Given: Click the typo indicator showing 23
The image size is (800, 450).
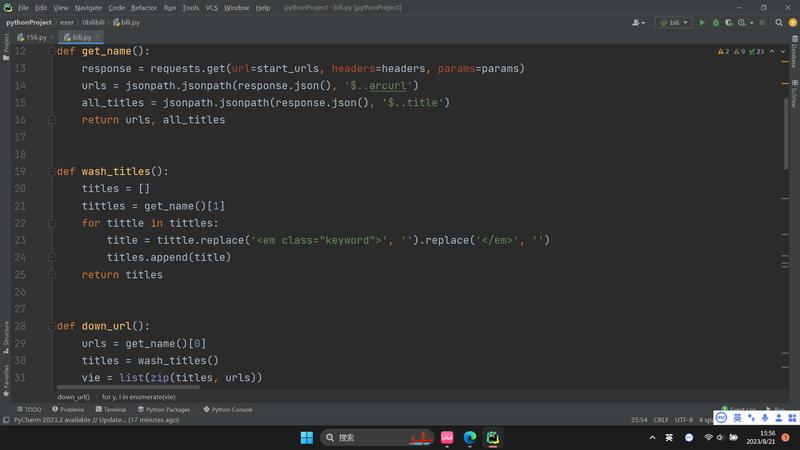Looking at the screenshot, I should 757,52.
